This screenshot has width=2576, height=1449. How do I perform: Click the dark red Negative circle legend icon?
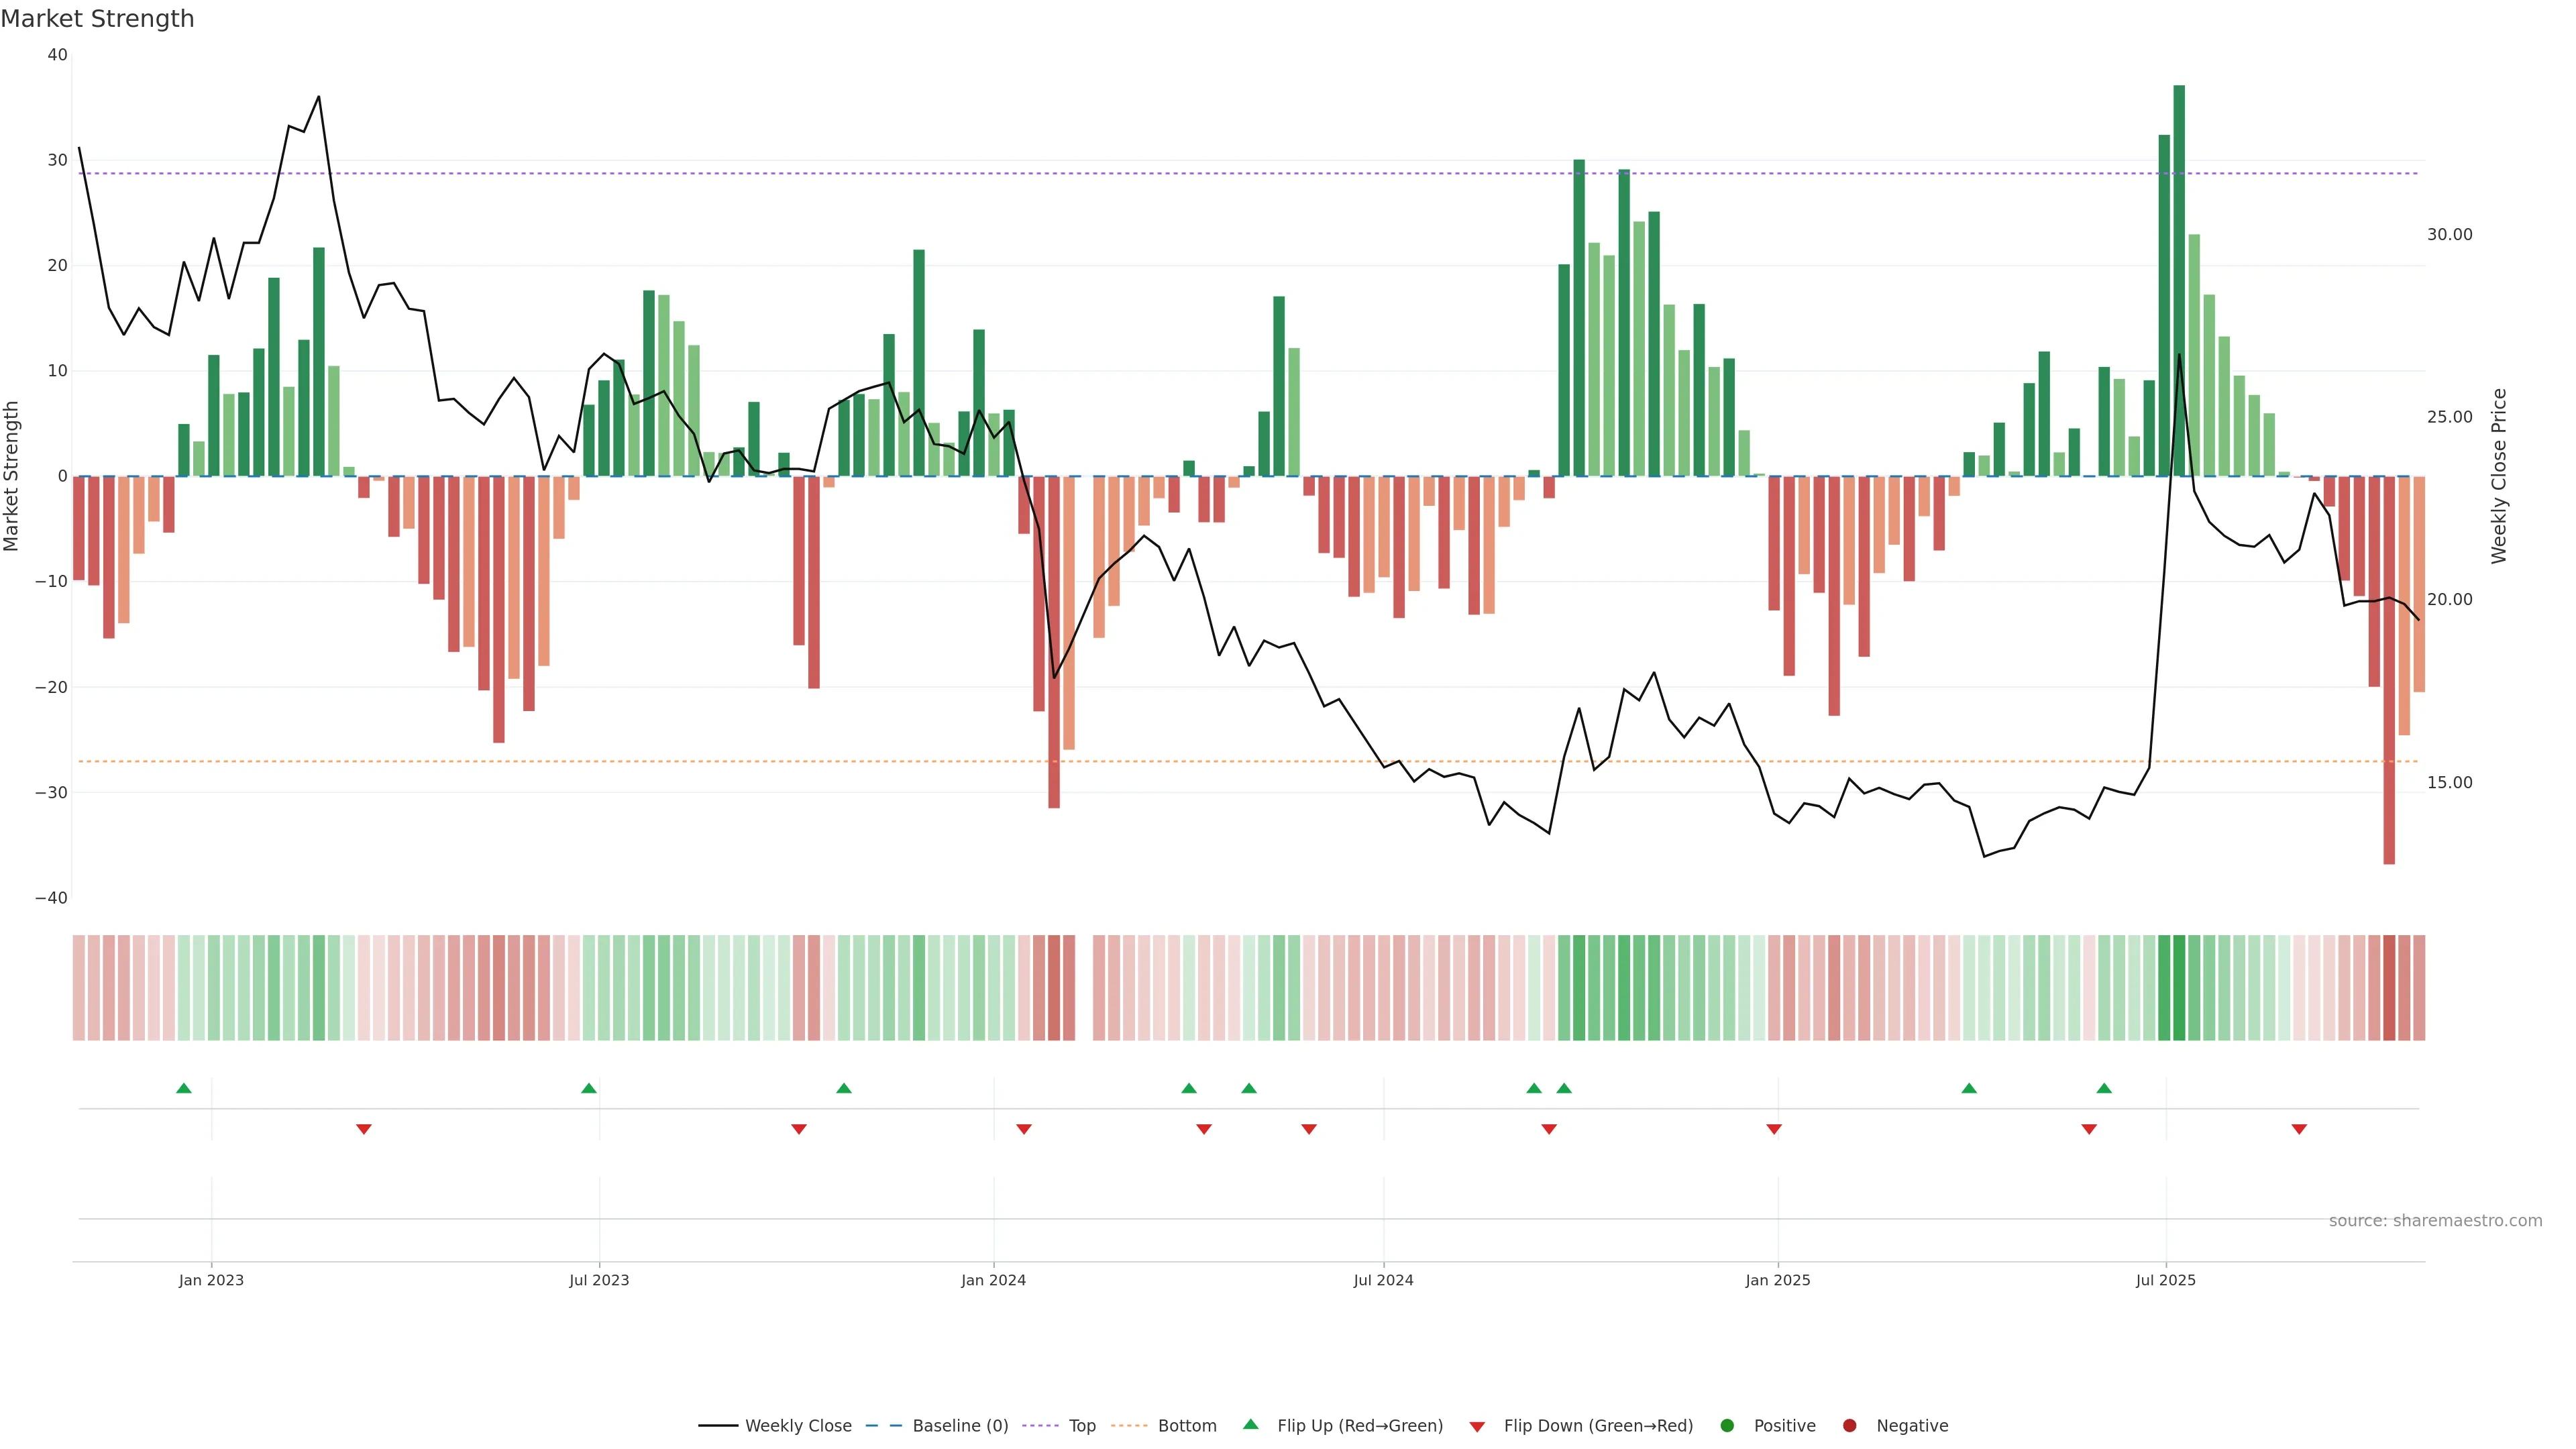(1849, 1425)
